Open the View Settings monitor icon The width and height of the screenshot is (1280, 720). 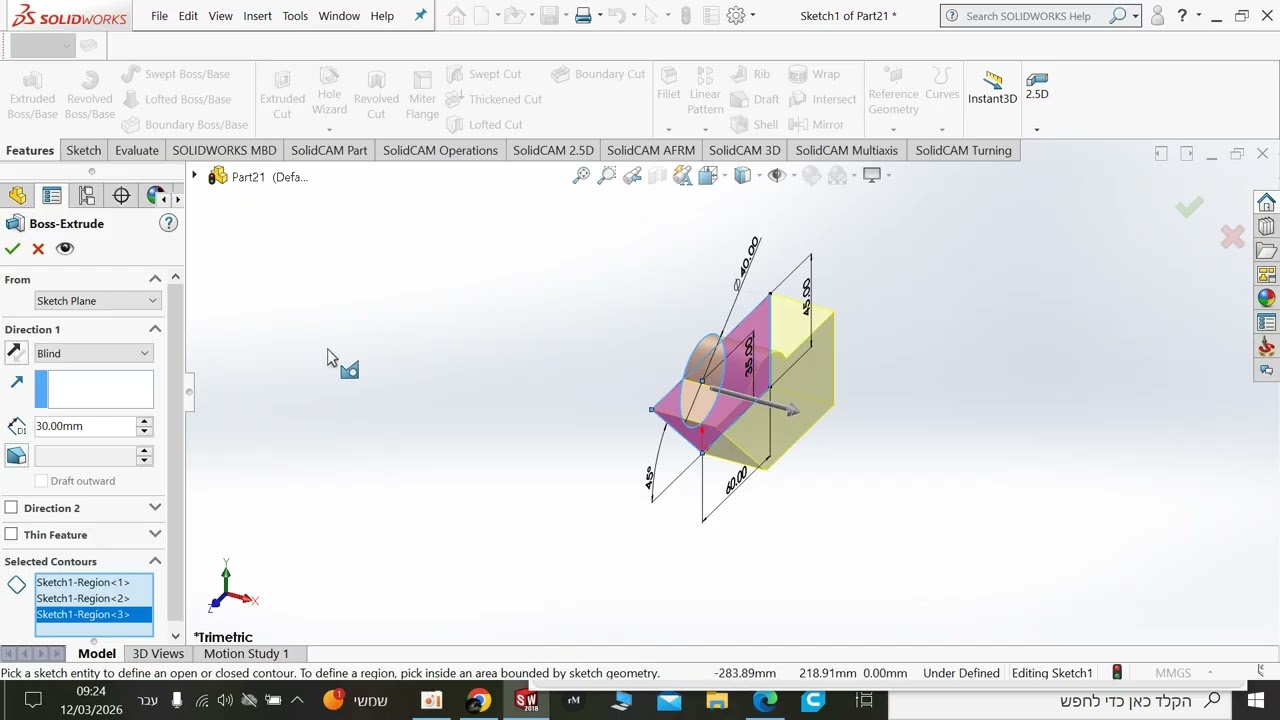coord(872,176)
